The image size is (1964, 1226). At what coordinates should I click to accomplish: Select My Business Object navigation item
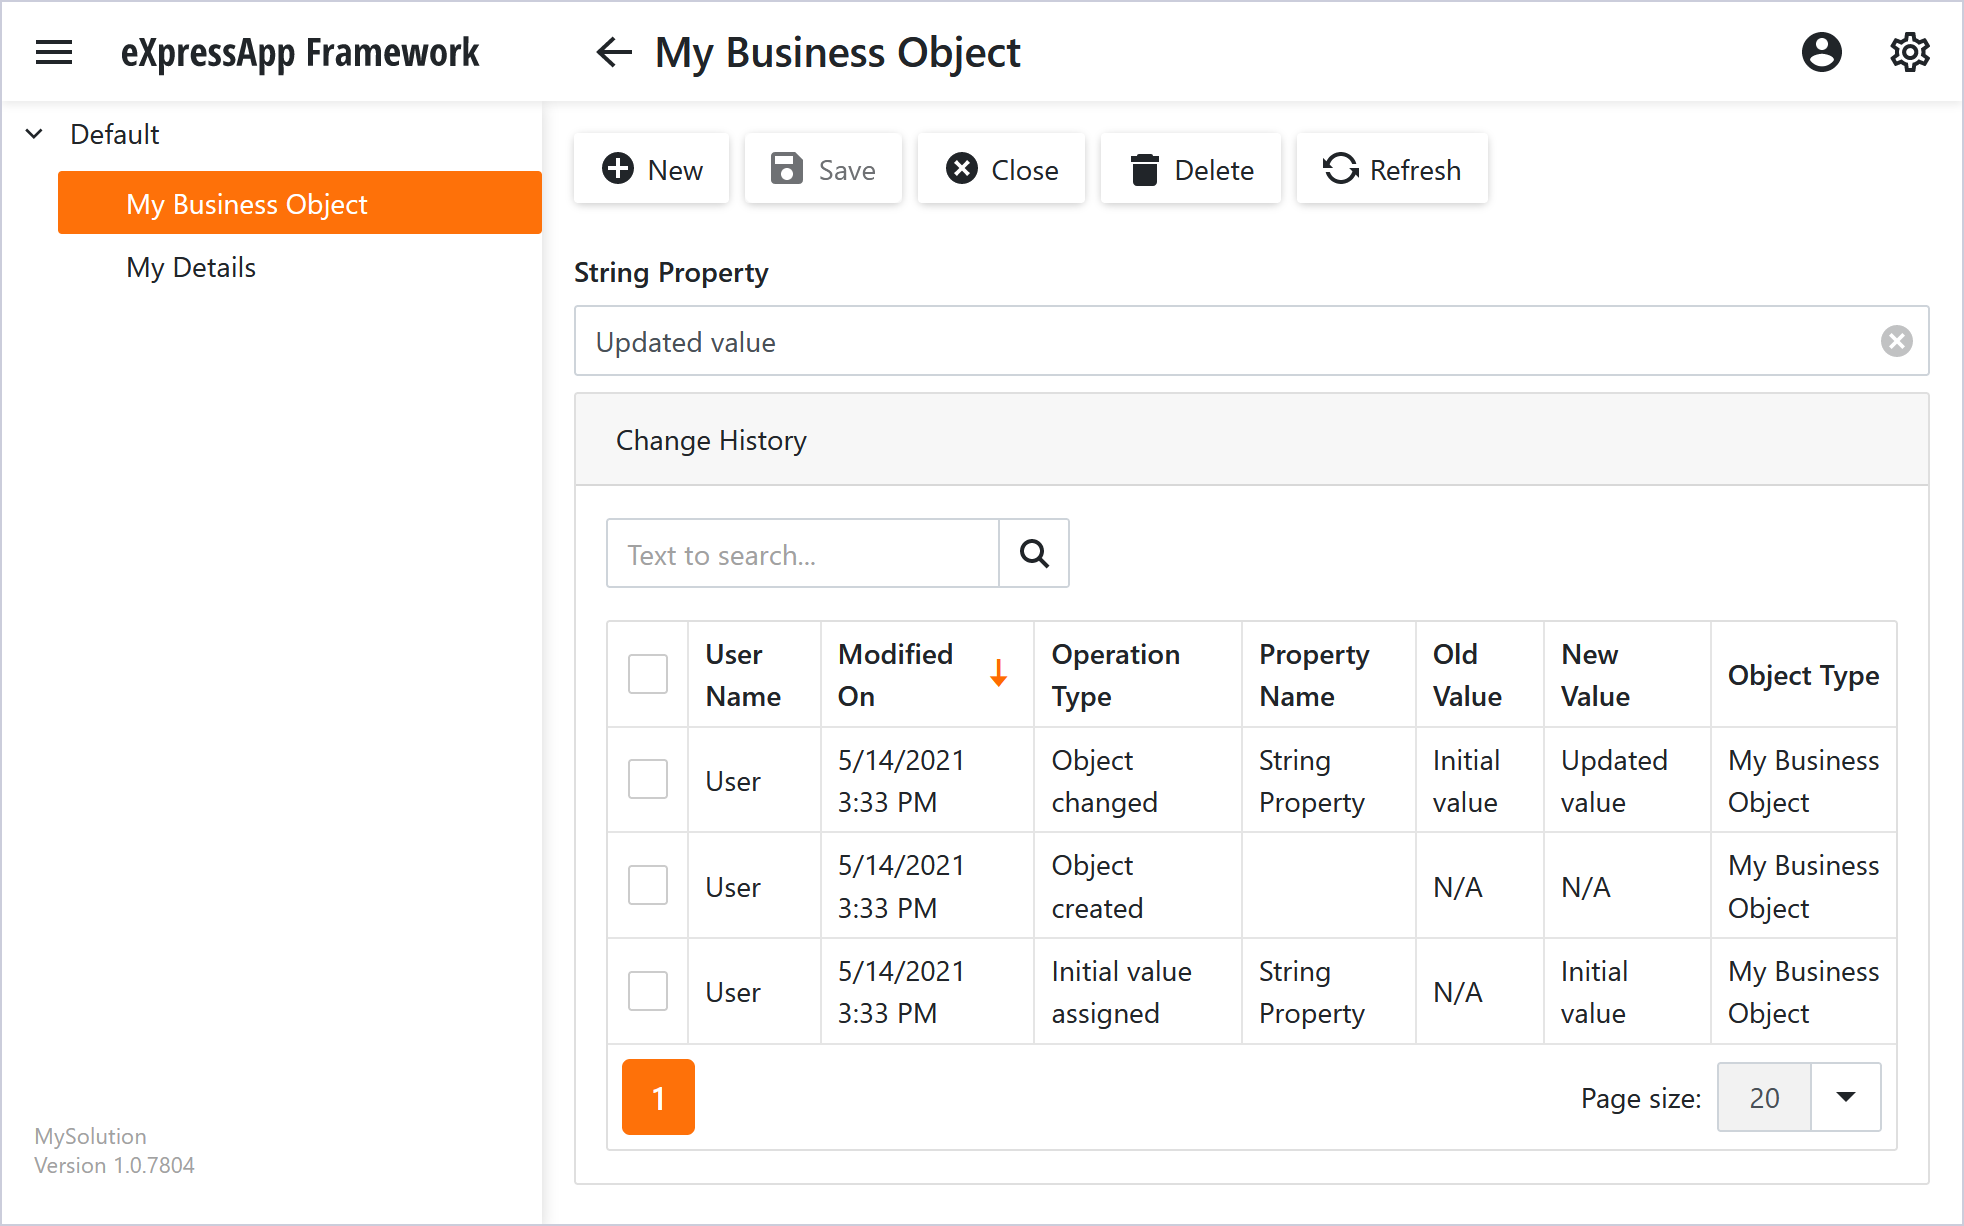(x=247, y=204)
